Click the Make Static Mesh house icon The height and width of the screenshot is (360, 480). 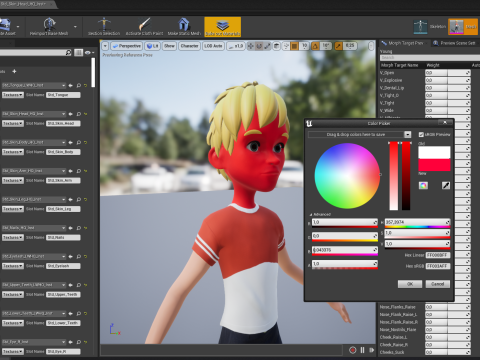[184, 24]
